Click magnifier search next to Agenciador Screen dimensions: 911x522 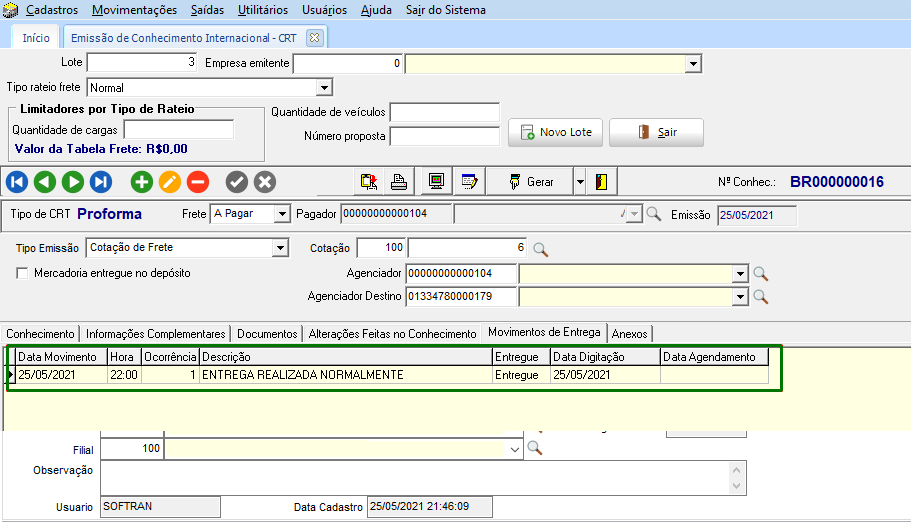tap(761, 273)
